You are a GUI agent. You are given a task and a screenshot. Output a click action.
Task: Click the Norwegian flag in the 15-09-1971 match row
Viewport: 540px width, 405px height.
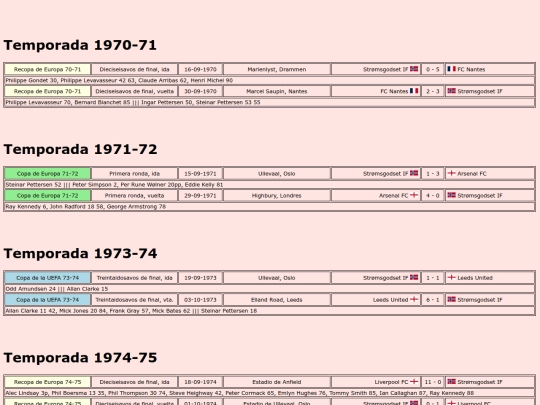point(414,173)
